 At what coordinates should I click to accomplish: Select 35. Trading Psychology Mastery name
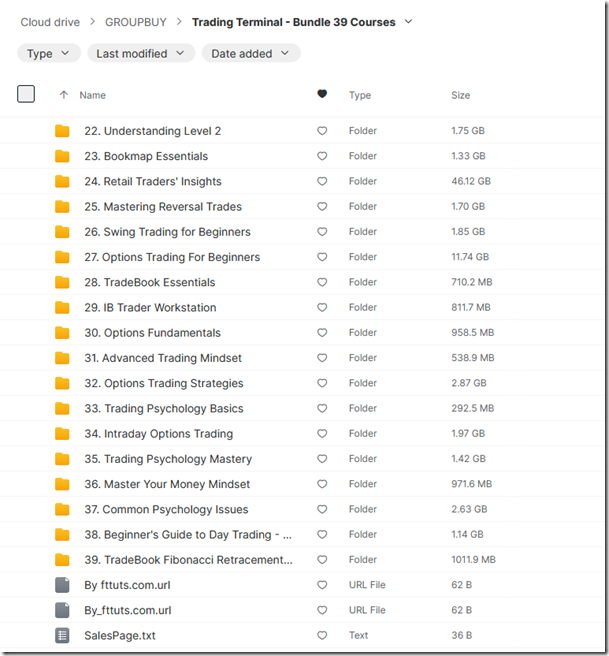(x=168, y=459)
